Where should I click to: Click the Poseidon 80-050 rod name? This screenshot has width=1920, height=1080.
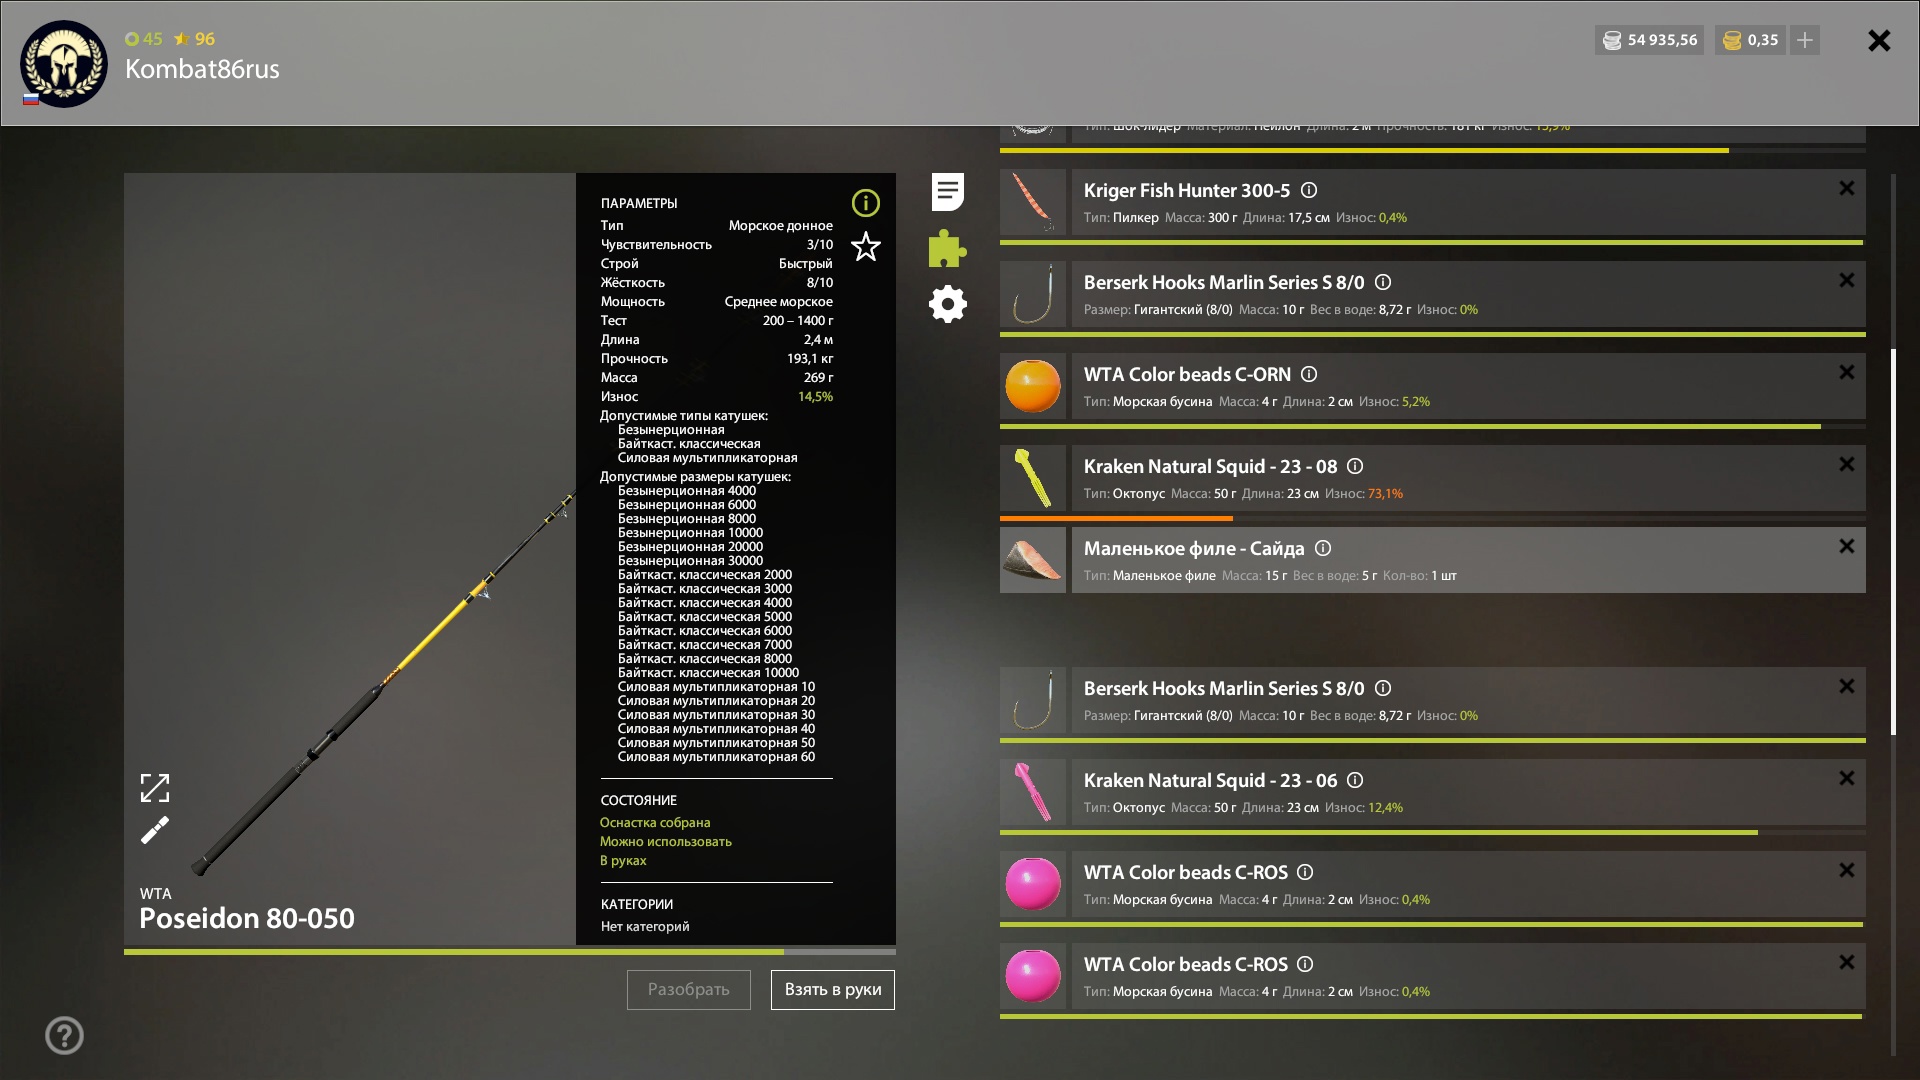click(247, 918)
